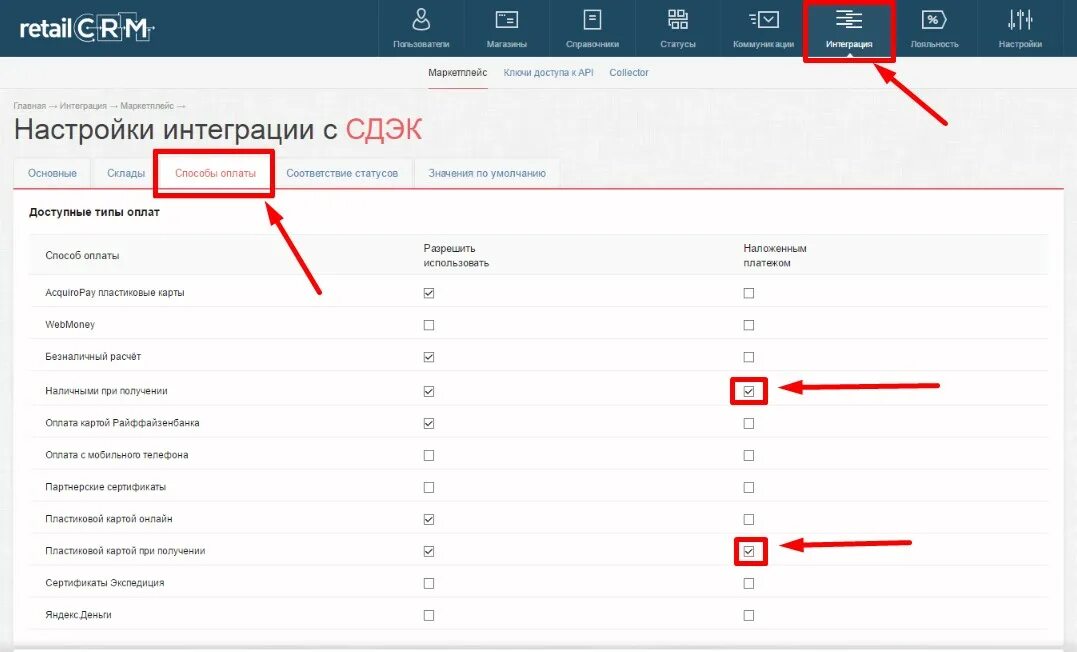Click the Способ оплаты column header
The image size is (1077, 652).
pos(82,256)
